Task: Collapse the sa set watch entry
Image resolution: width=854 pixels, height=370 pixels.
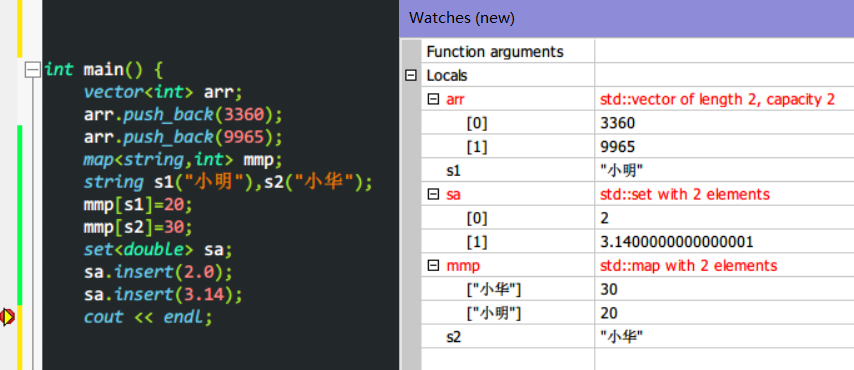Action: [434, 194]
